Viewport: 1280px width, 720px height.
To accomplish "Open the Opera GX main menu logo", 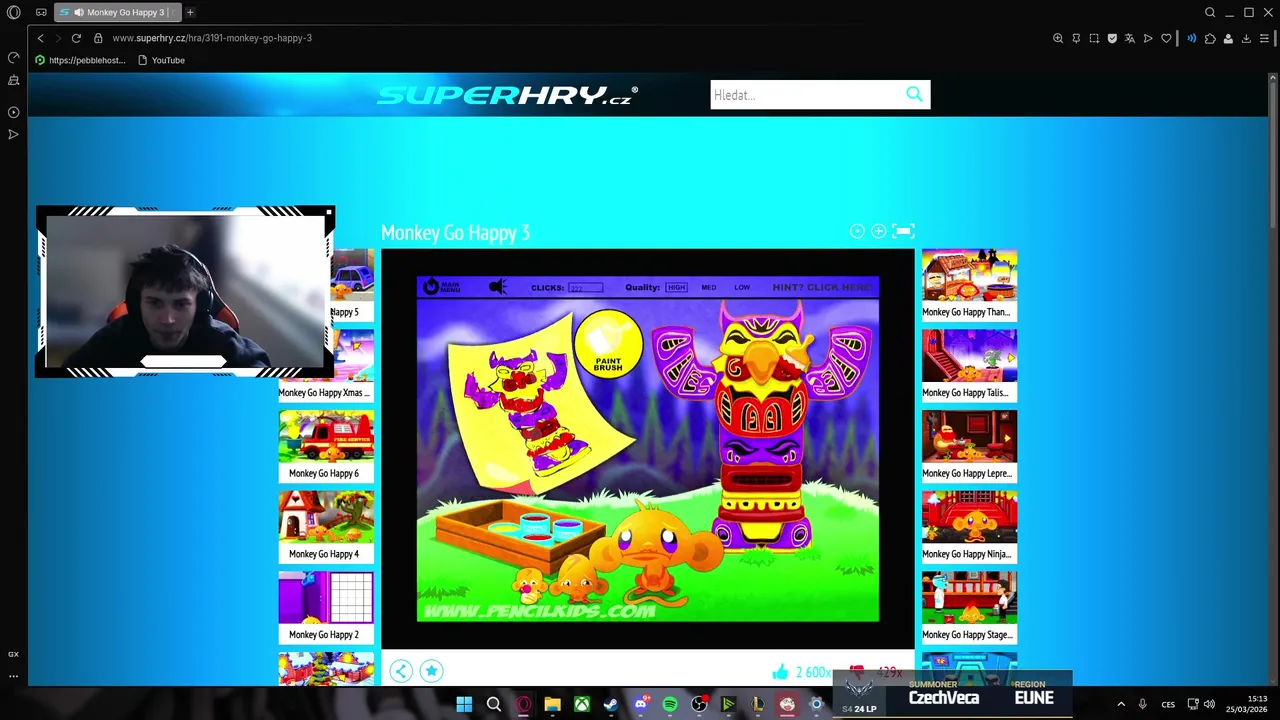I will 13,12.
